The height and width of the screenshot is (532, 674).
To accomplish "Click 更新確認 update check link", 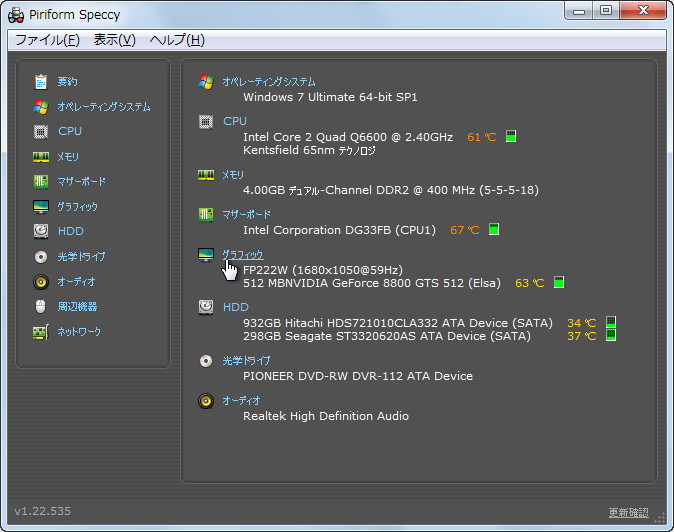I will [x=628, y=512].
